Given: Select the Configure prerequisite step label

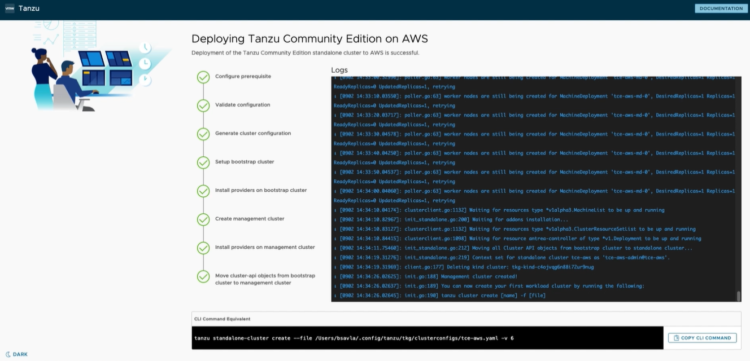Looking at the screenshot, I should click(243, 77).
